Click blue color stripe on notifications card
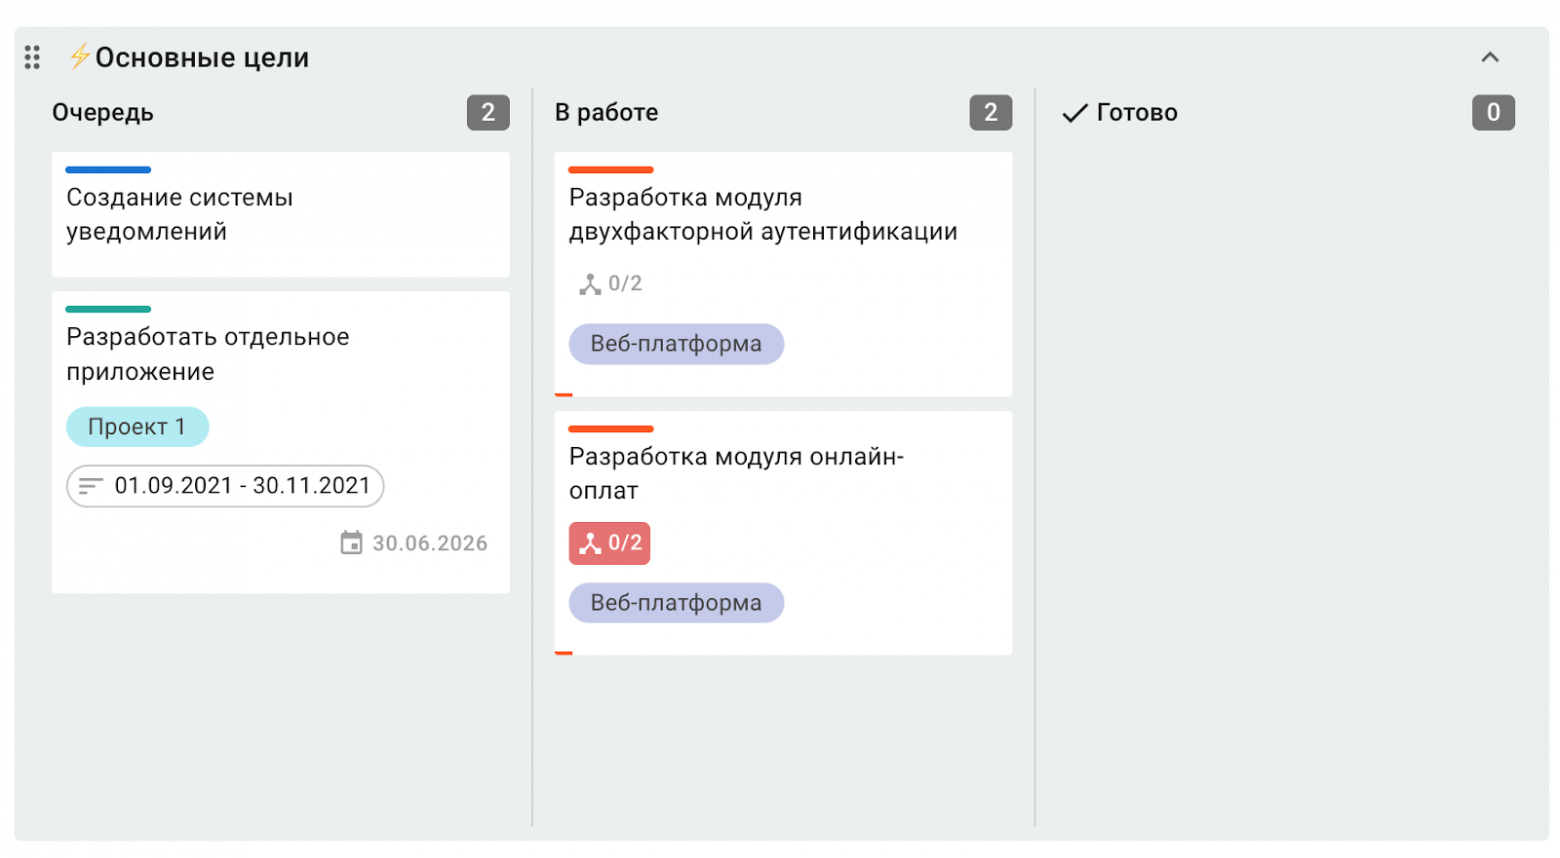This screenshot has height=858, width=1560. (108, 170)
